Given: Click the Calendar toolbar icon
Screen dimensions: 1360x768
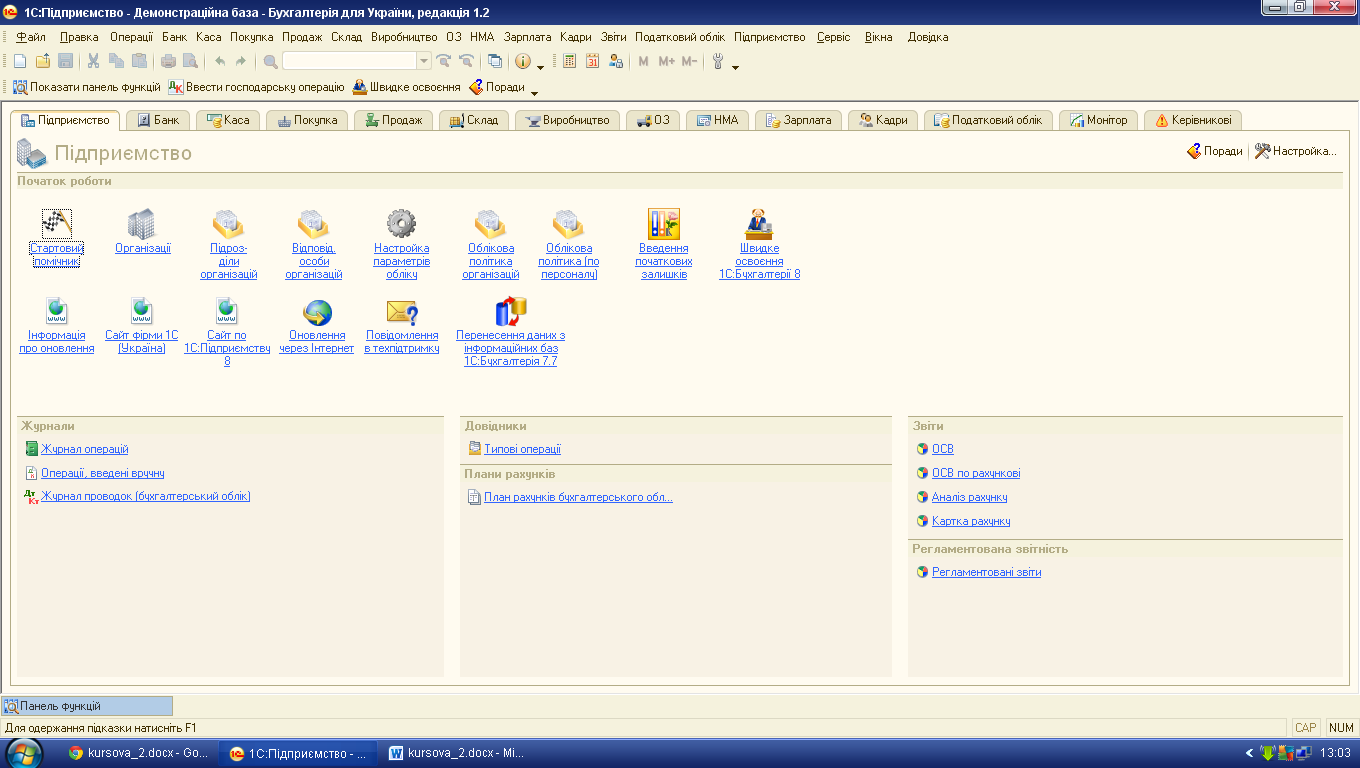Looking at the screenshot, I should coord(593,61).
